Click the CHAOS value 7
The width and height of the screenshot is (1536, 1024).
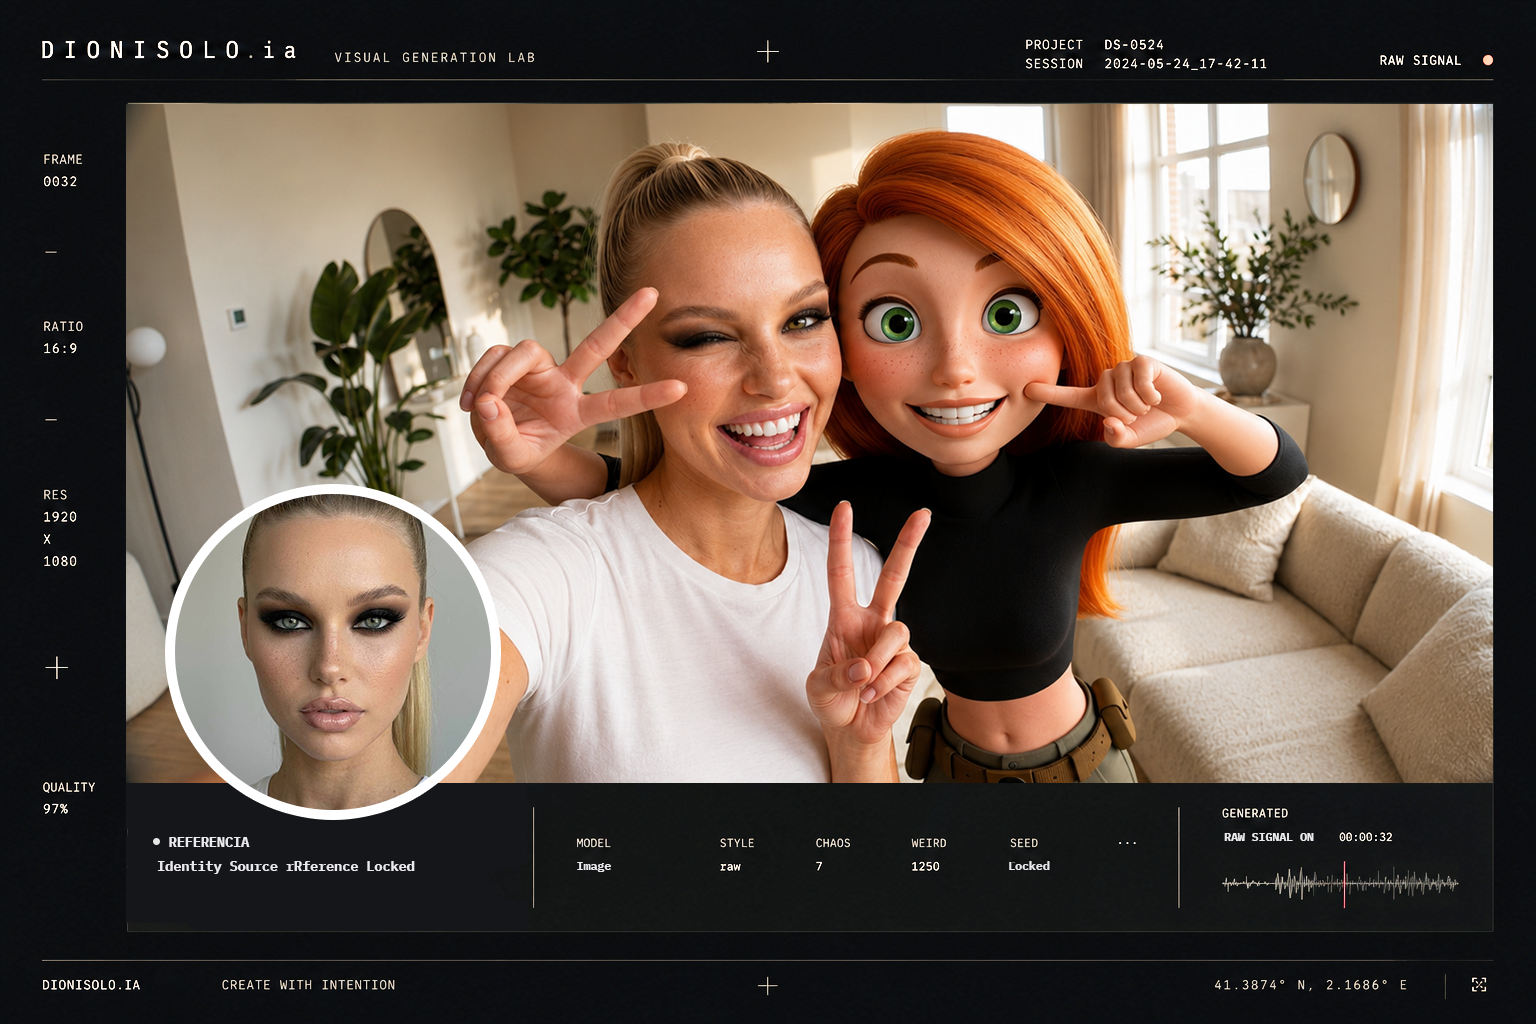coord(819,866)
